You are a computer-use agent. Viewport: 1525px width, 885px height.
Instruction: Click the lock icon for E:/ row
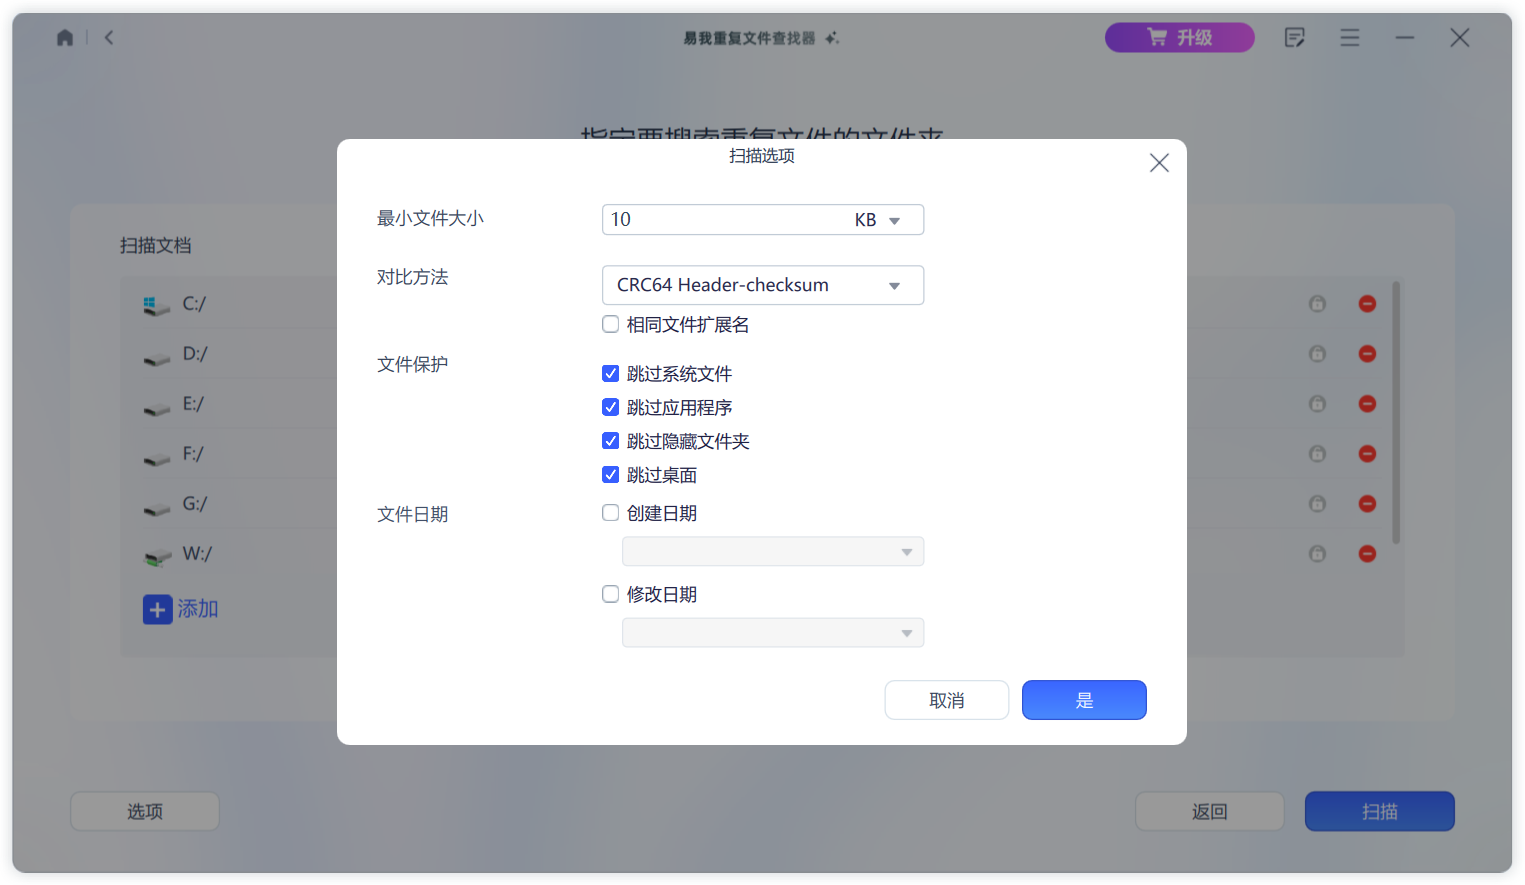click(1317, 404)
